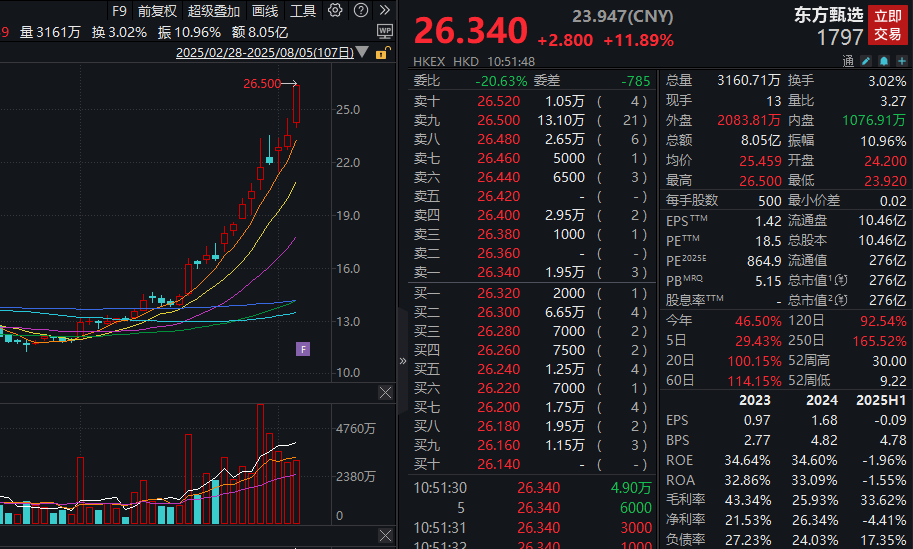Click the PE TTM 18.5 value
The height and width of the screenshot is (549, 913).
[768, 241]
